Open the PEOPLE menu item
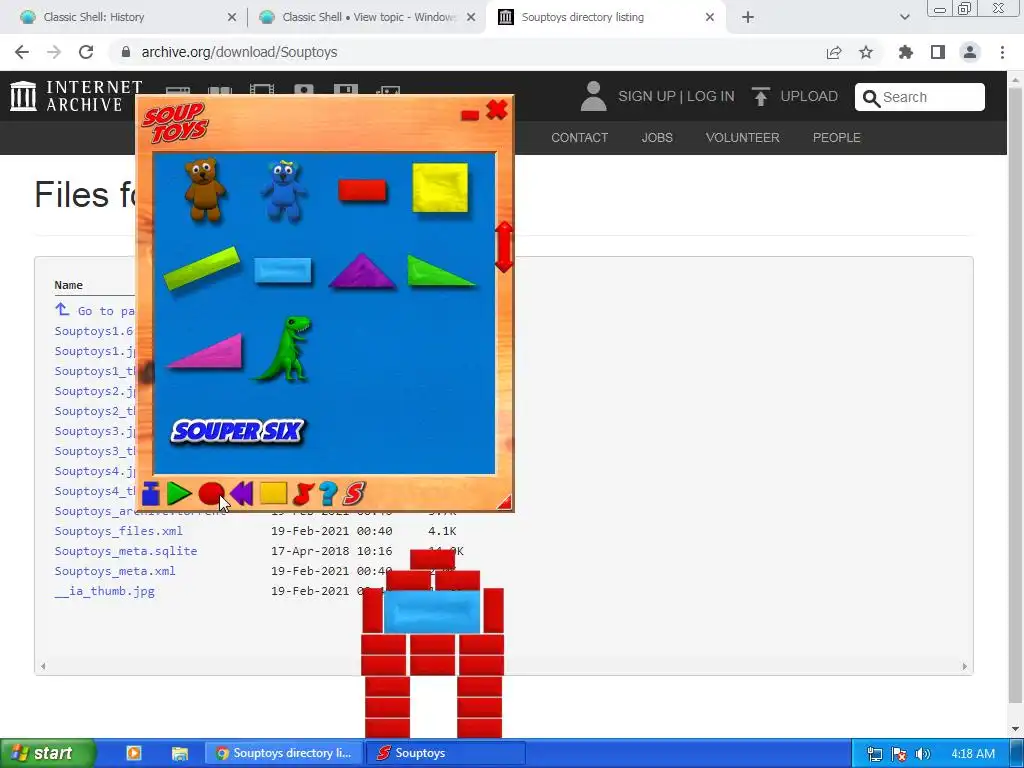Screen dimensions: 1024x768 [837, 138]
